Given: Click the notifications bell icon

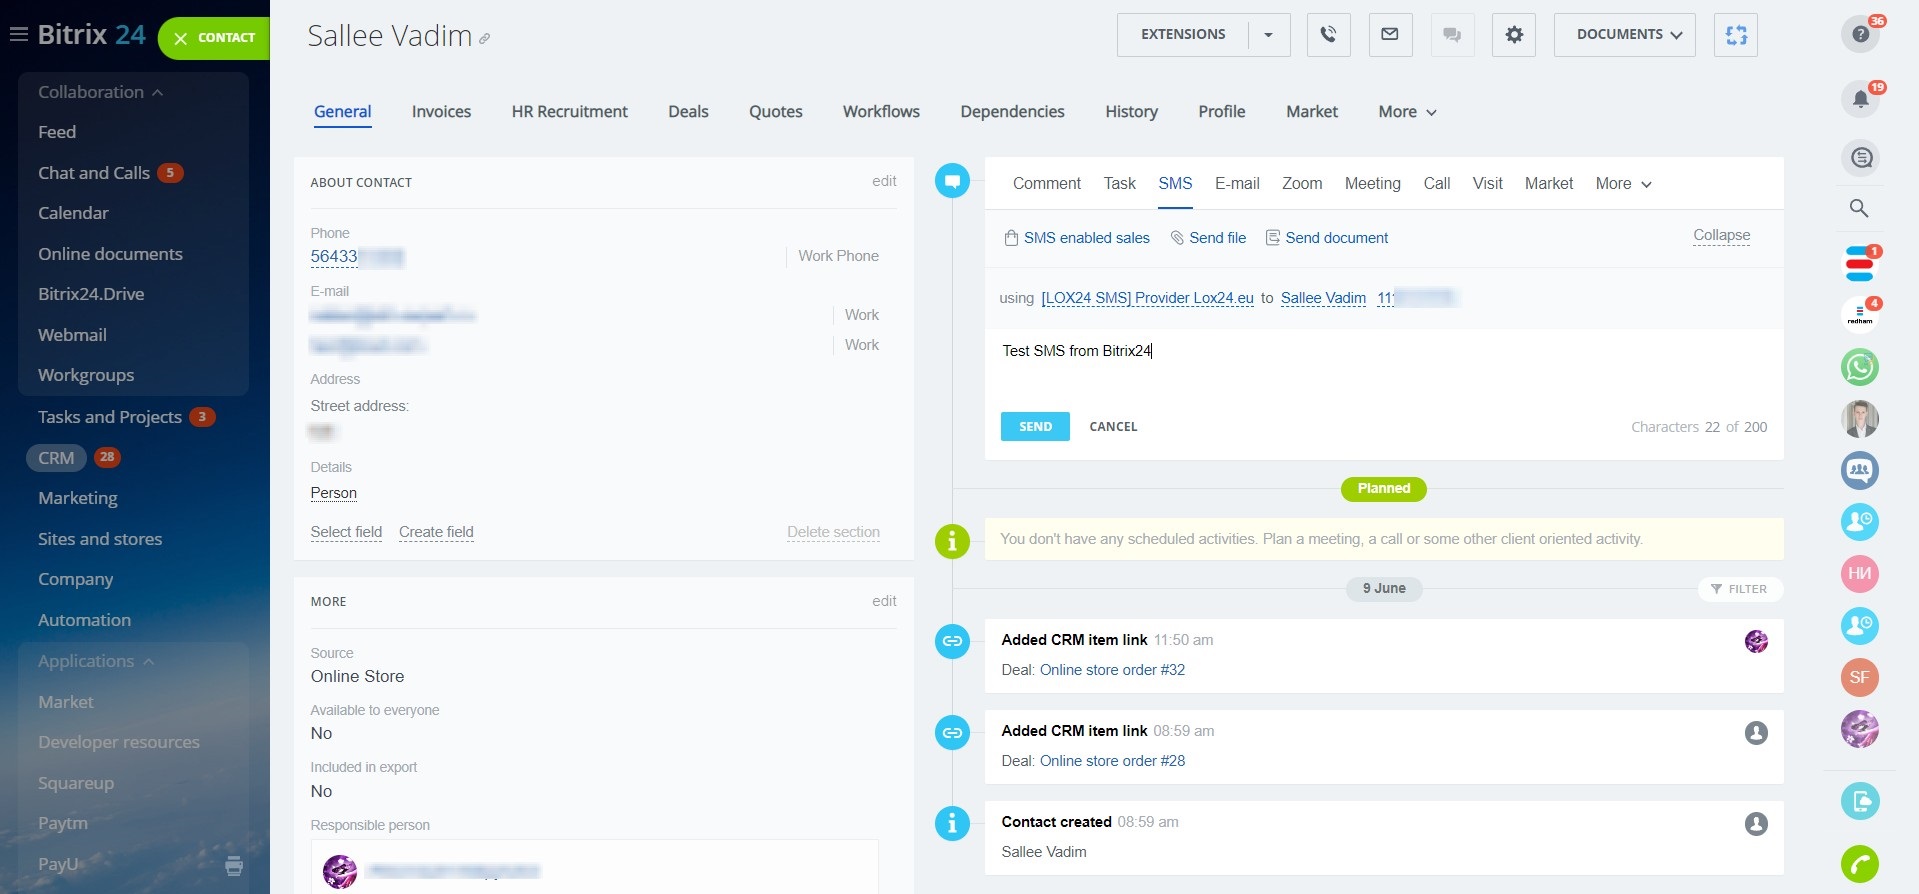Looking at the screenshot, I should click(x=1860, y=98).
